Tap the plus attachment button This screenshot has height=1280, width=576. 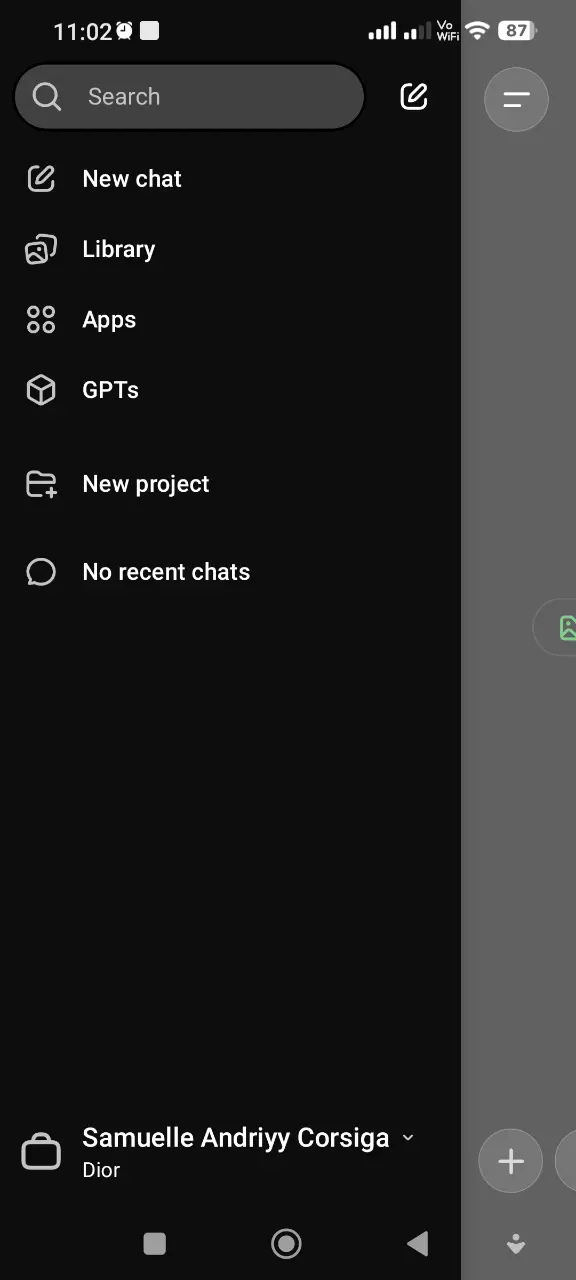click(x=511, y=1161)
